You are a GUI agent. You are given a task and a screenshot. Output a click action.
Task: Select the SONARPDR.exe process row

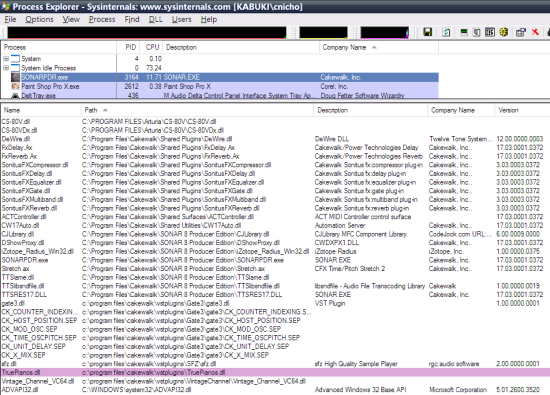220,77
